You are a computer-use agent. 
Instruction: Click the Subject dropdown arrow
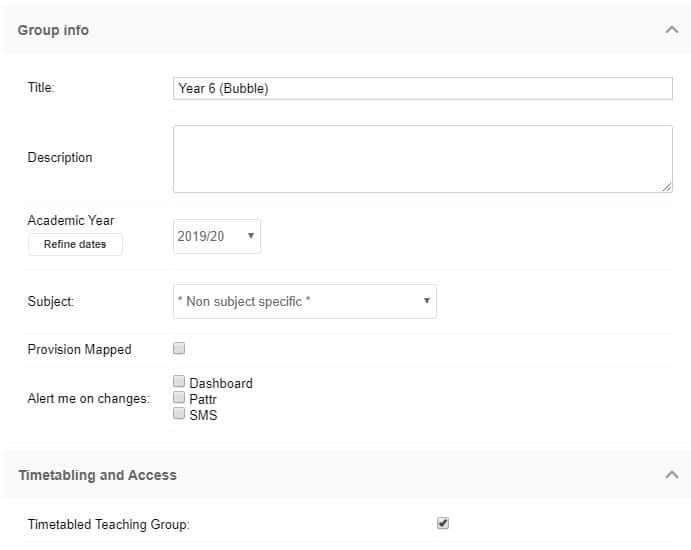click(427, 301)
